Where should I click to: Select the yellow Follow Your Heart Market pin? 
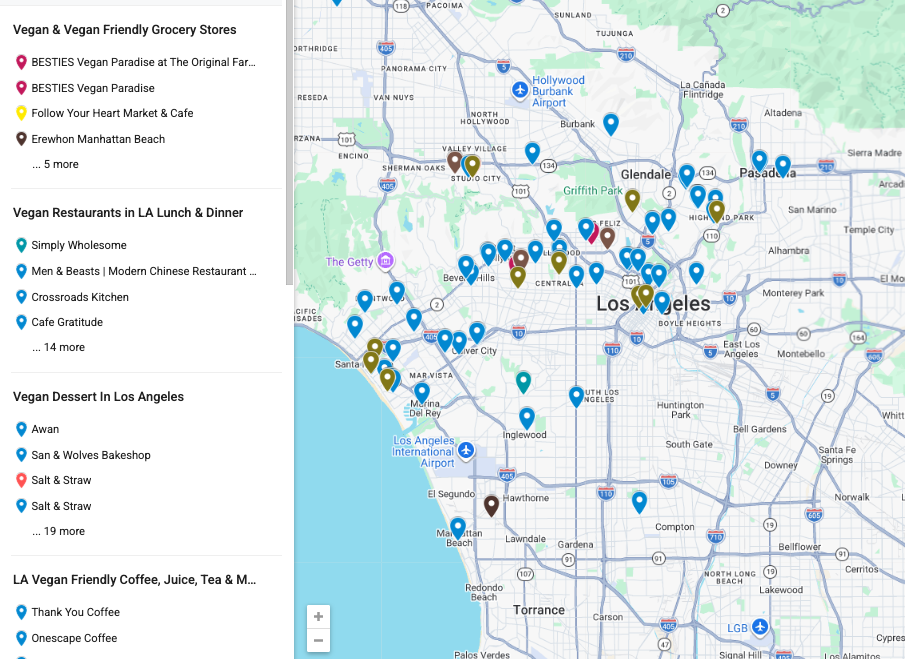pyautogui.click(x=20, y=113)
